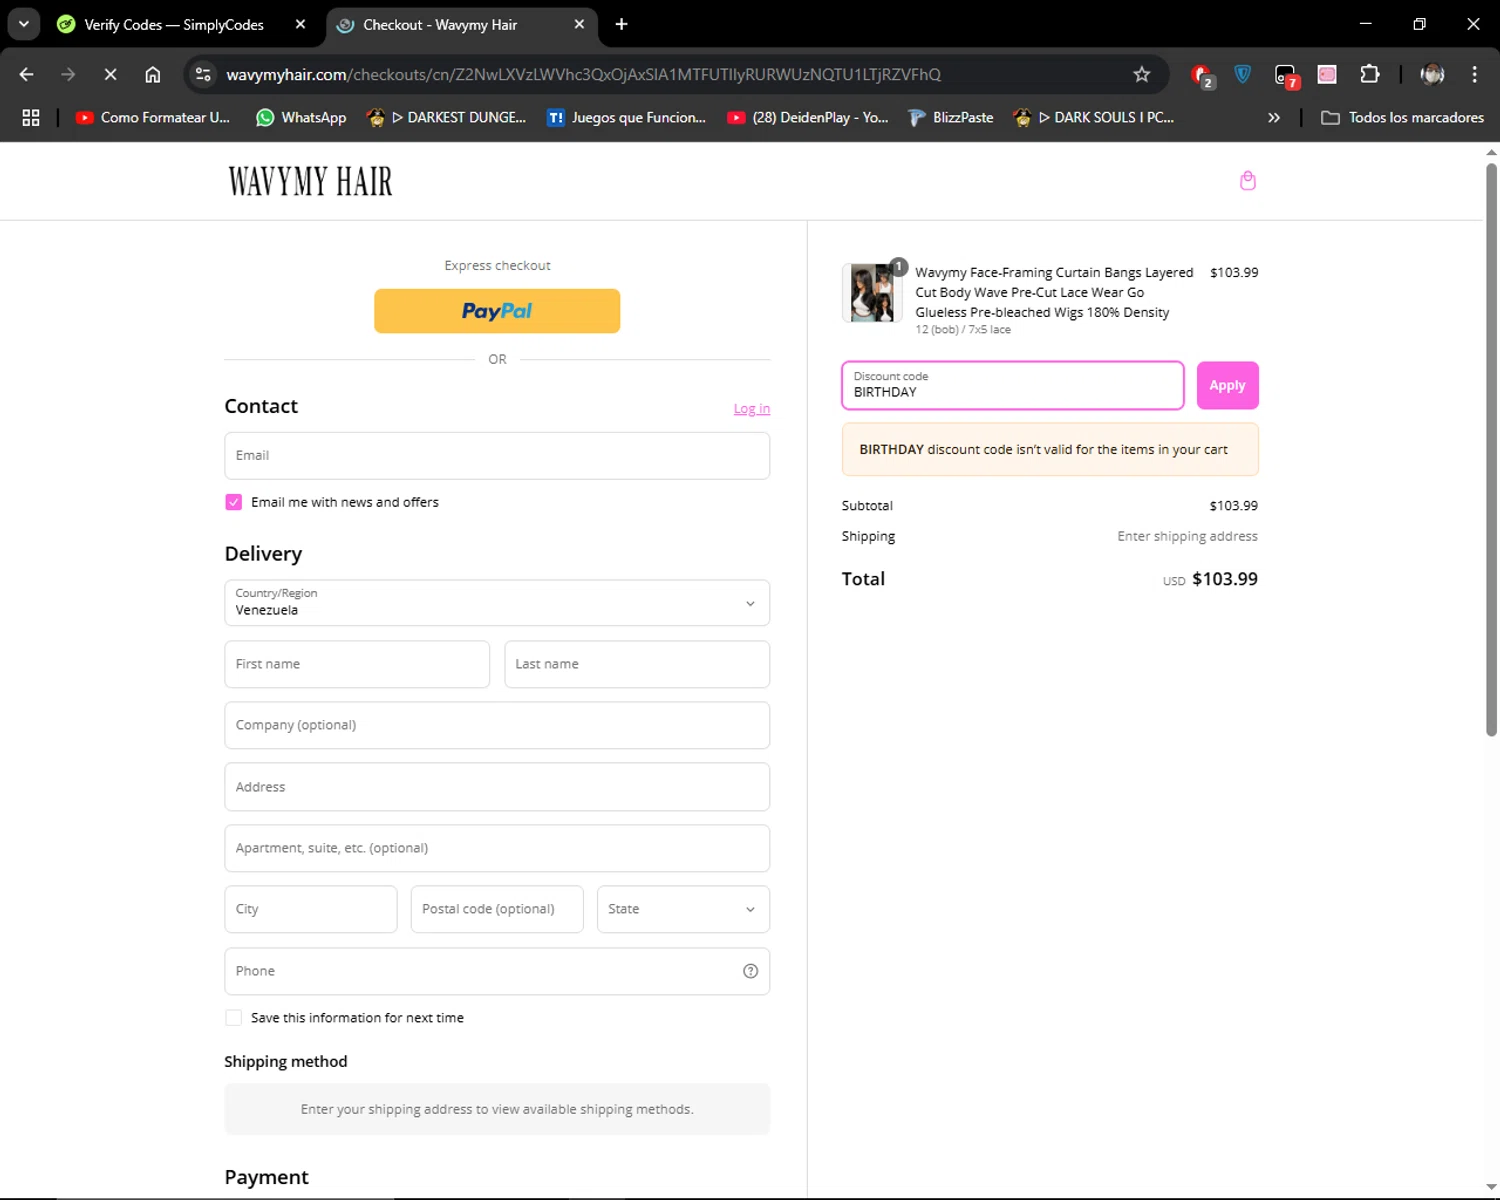Screen dimensions: 1500x1200
Task: Apply the discount code
Action: (x=1227, y=385)
